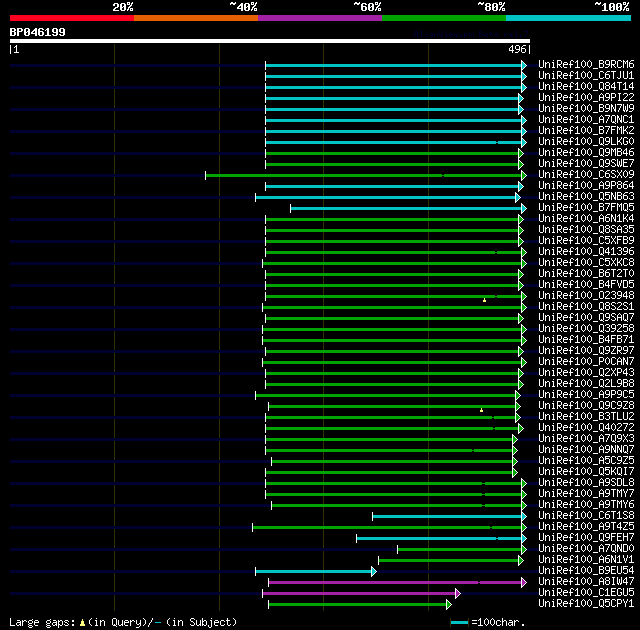Image resolution: width=640 pixels, height=630 pixels.
Task: Open UniRef100_B9N7W9 entry label
Action: (x=586, y=109)
